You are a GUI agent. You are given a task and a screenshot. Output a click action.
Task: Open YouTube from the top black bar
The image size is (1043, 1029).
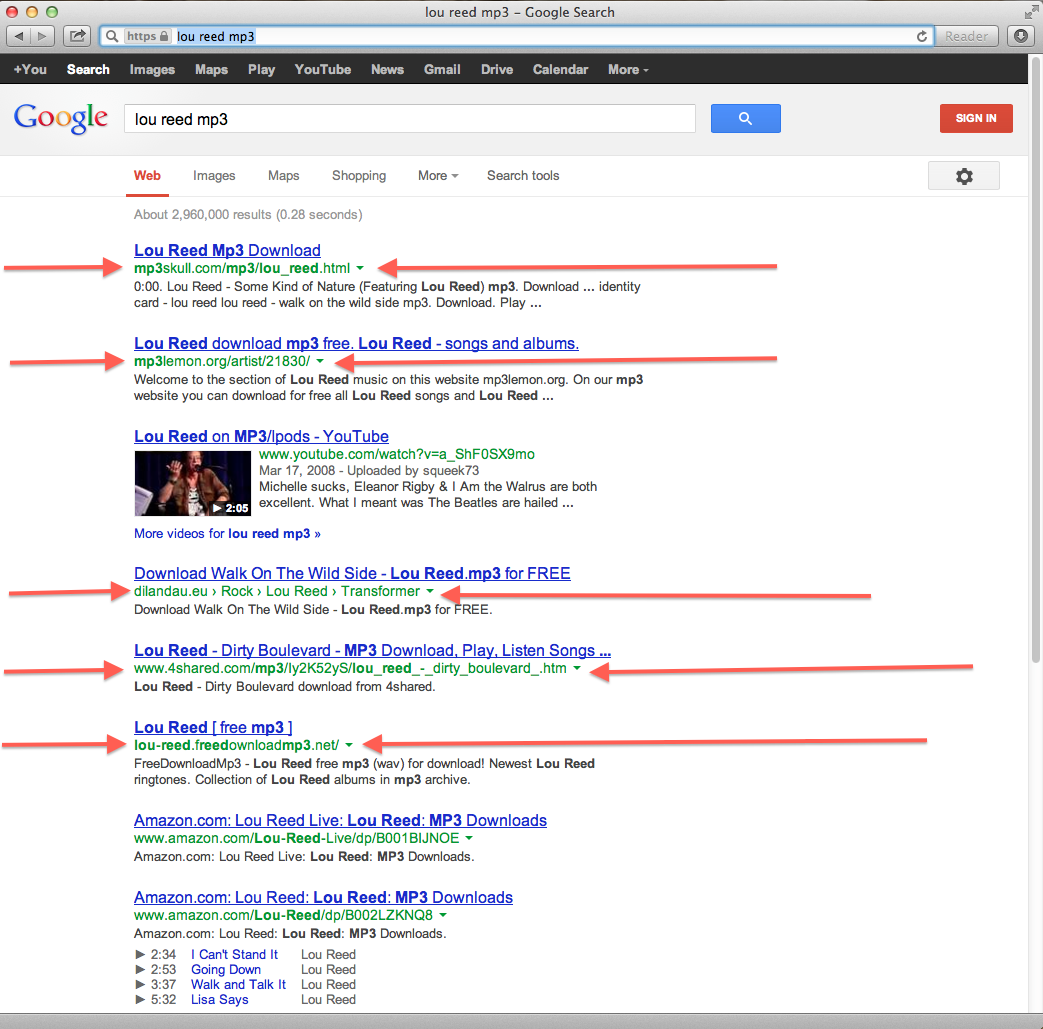[x=322, y=70]
